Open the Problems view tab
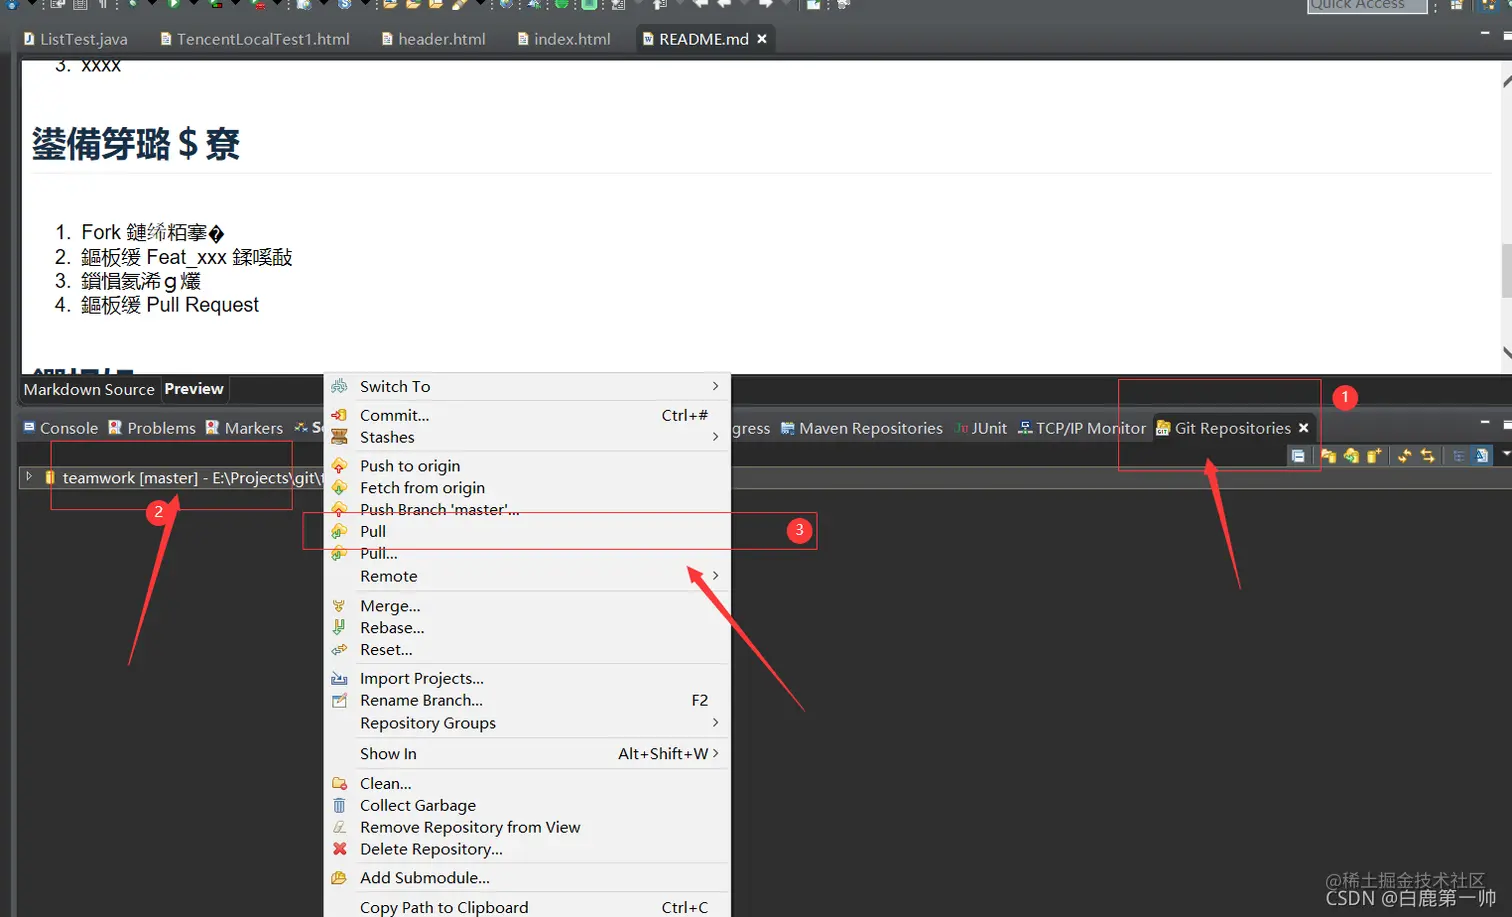The width and height of the screenshot is (1512, 917). 152,428
